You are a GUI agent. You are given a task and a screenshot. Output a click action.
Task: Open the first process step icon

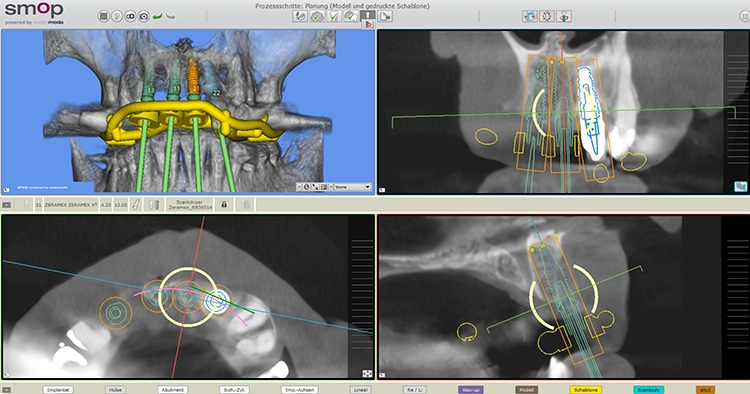pyautogui.click(x=300, y=16)
